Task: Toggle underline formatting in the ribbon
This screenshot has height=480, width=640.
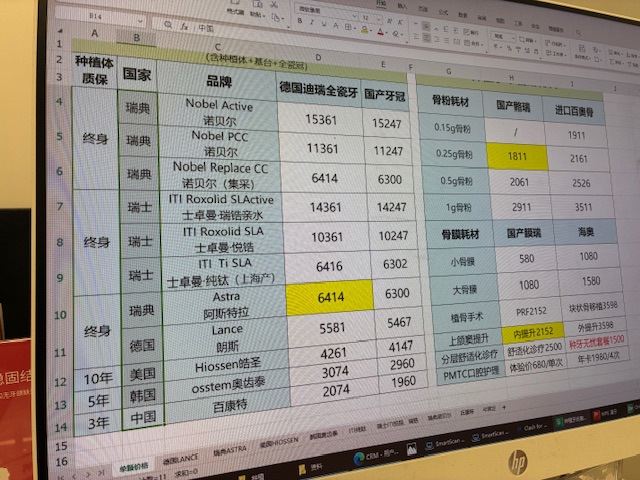Action: (324, 24)
